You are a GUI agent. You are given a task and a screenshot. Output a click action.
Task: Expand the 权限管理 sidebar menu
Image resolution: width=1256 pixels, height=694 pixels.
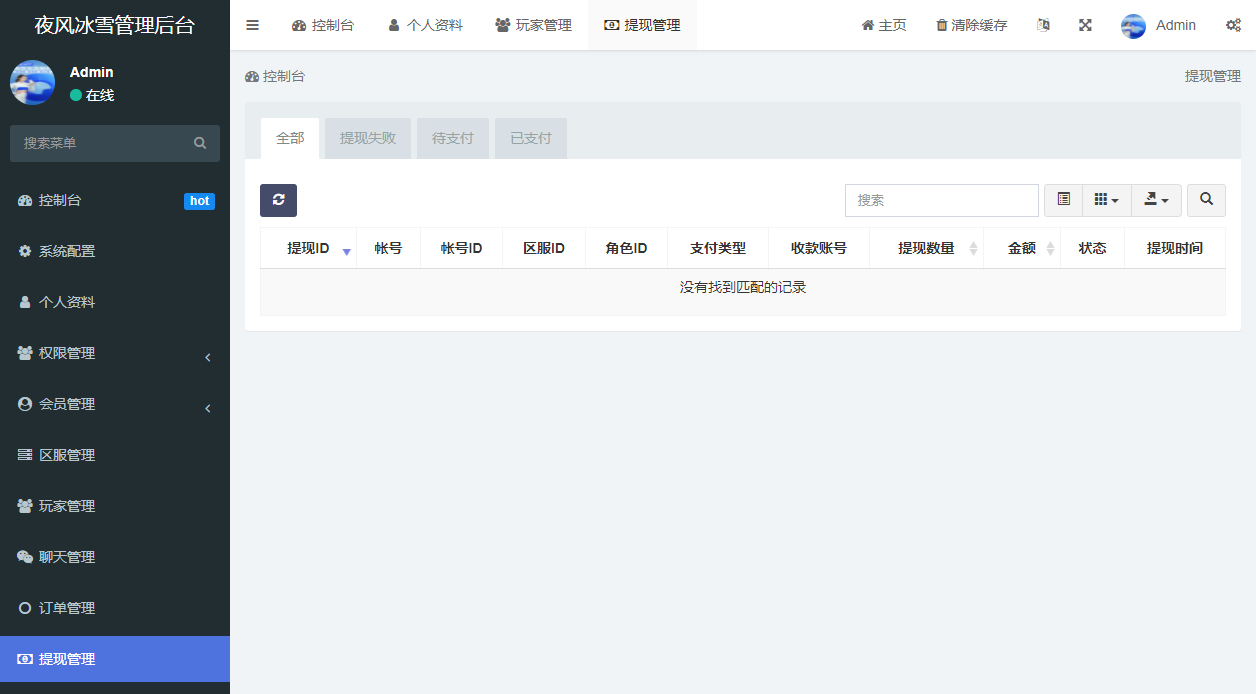coord(115,353)
